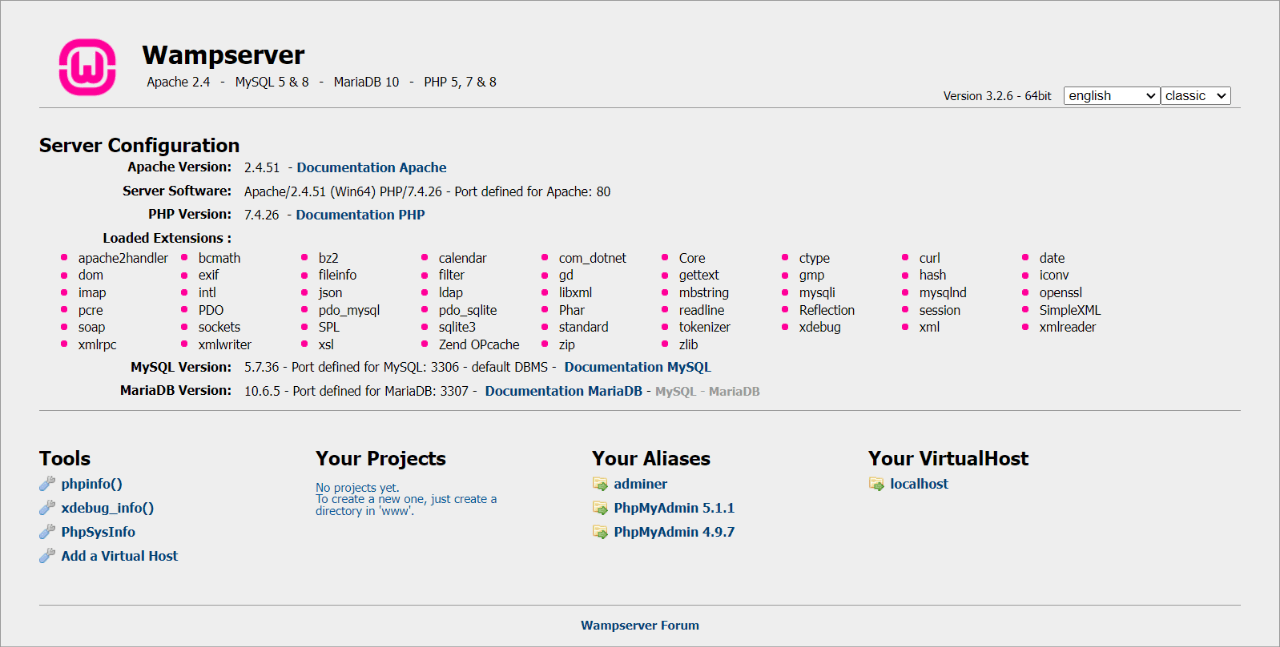The width and height of the screenshot is (1280, 647).
Task: Click the mysqlnd extension entry
Action: (943, 293)
